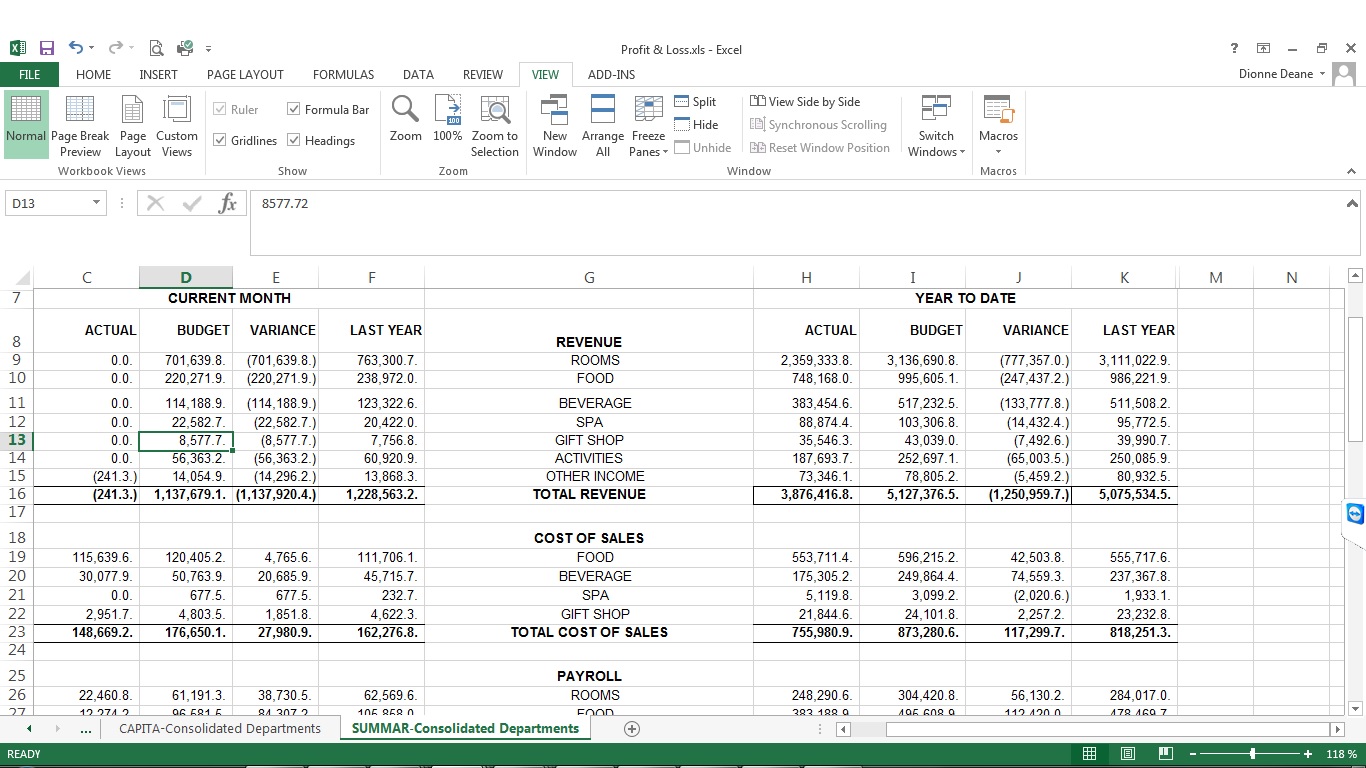This screenshot has width=1366, height=768.
Task: Toggle the Formula Bar checkbox
Action: [x=294, y=110]
